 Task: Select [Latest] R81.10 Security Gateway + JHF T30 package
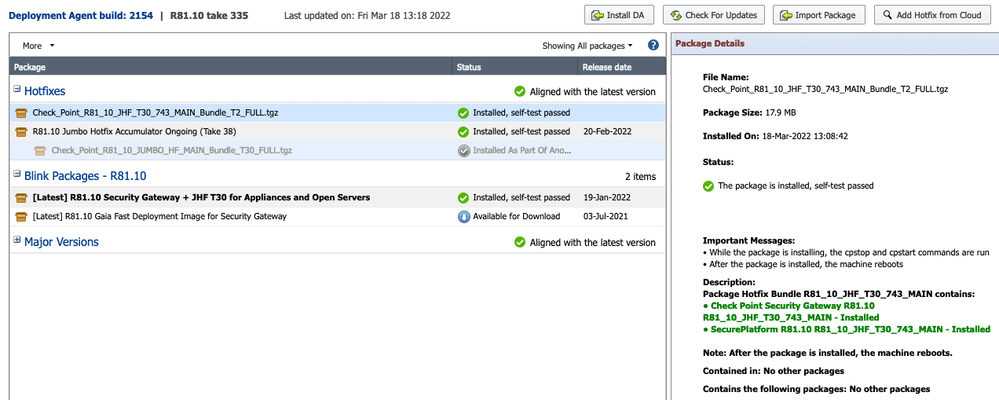click(x=338, y=198)
